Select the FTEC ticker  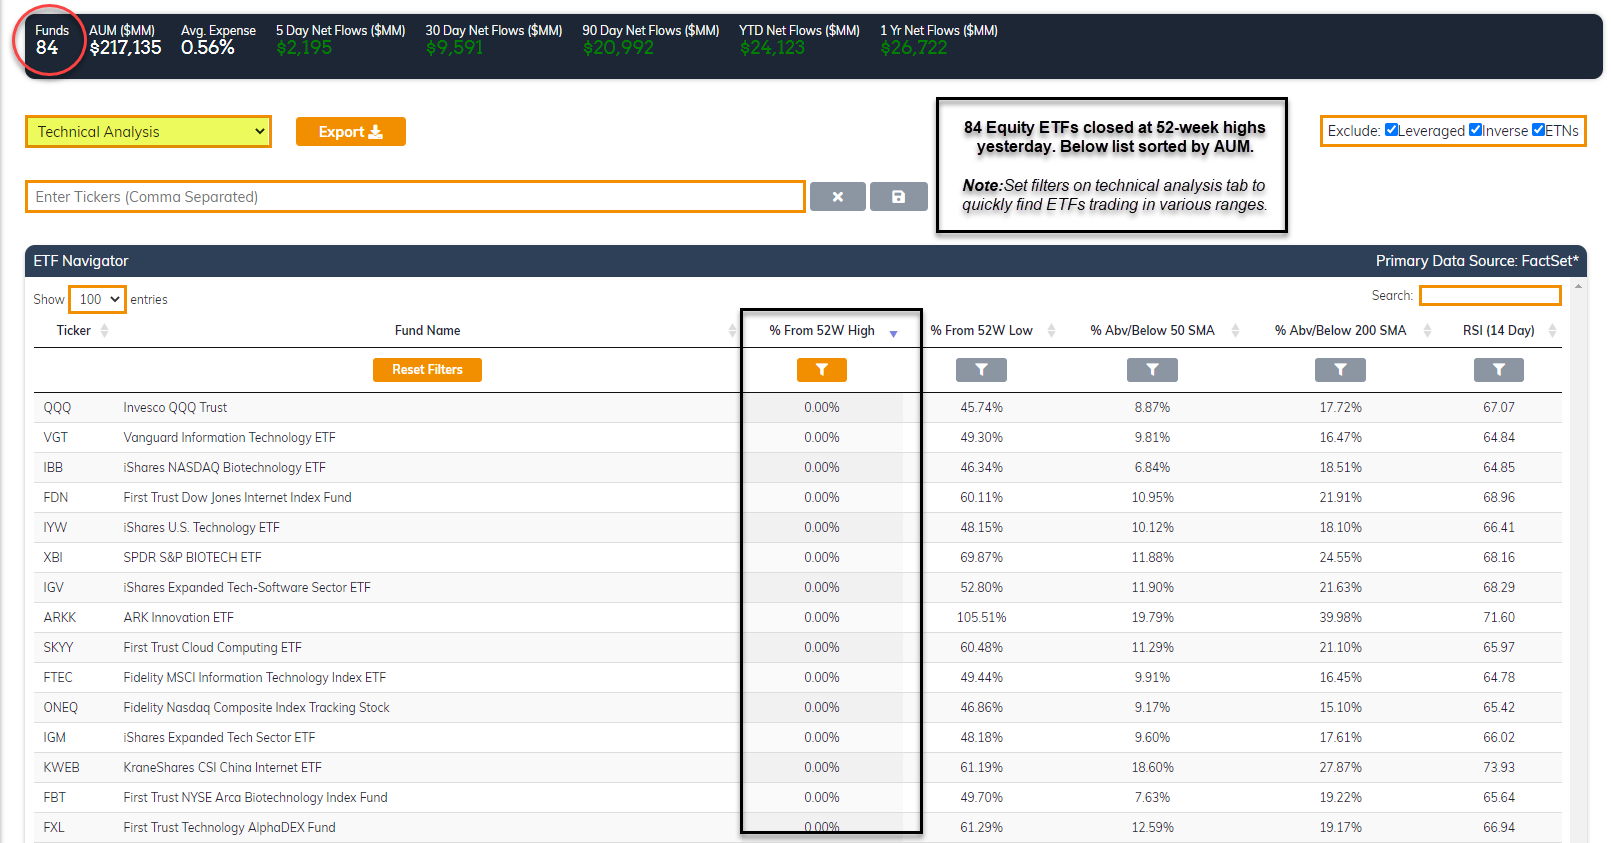point(58,678)
